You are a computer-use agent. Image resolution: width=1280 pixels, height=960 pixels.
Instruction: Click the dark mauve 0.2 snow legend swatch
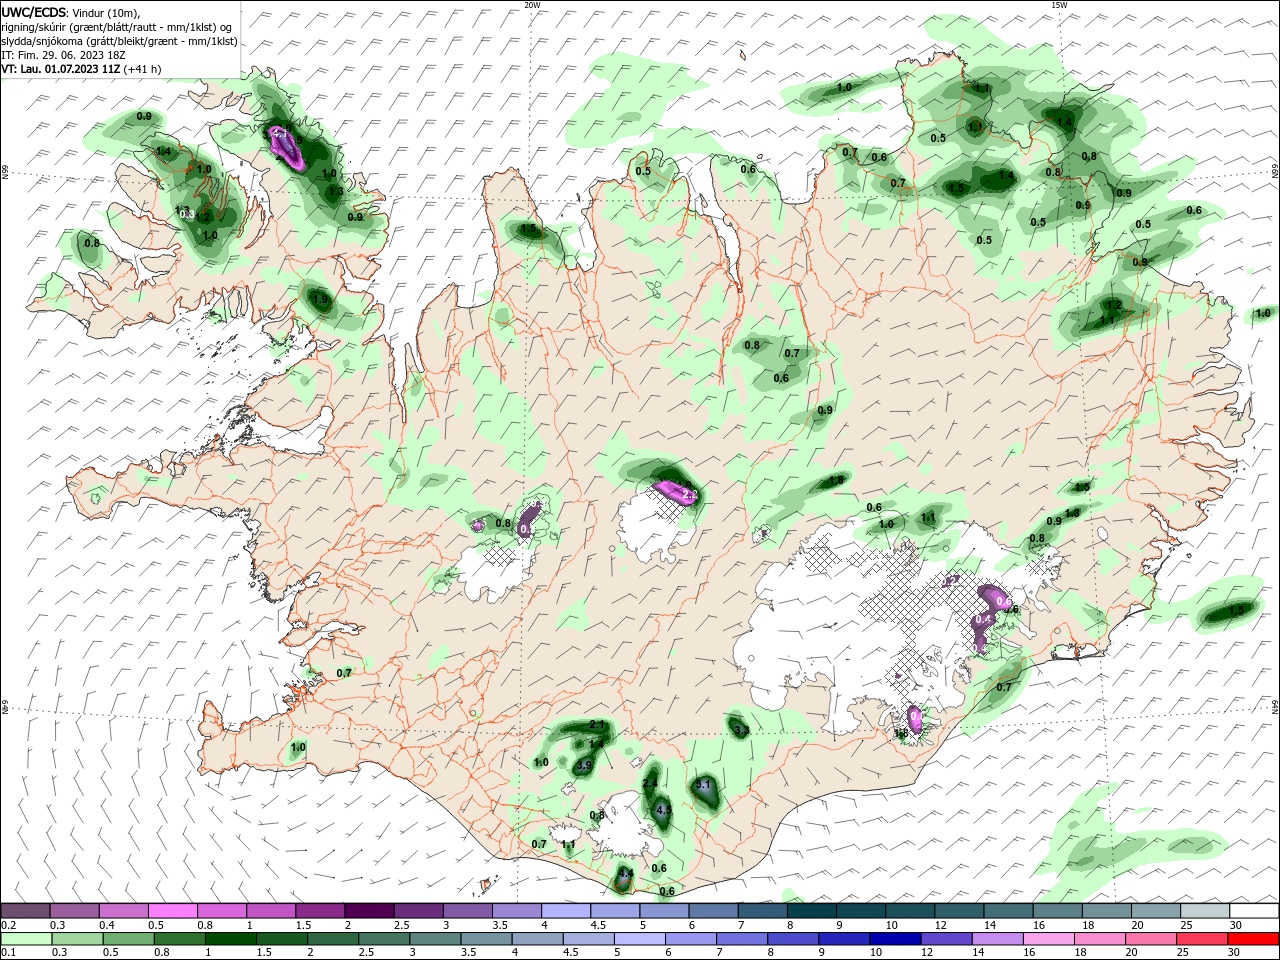[x=25, y=910]
